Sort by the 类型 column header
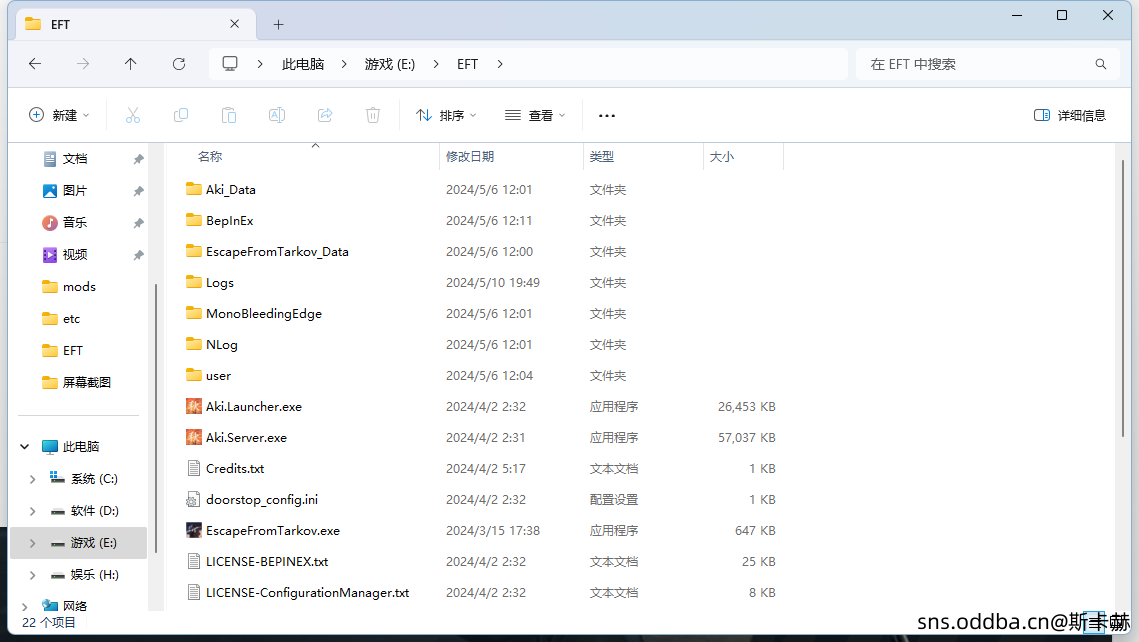Viewport: 1139px width, 642px height. (601, 156)
